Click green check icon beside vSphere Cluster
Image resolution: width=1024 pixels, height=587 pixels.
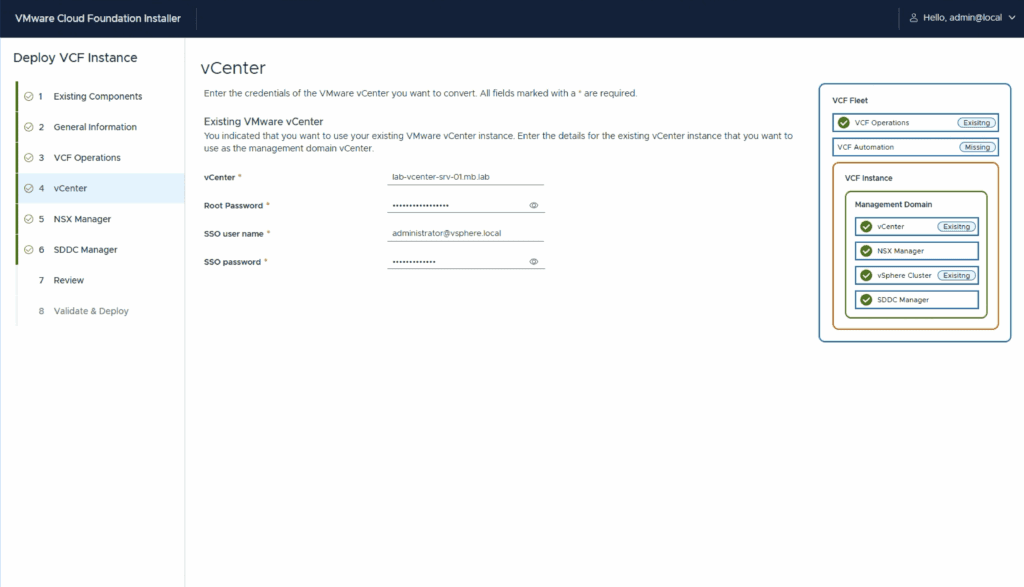tap(866, 275)
